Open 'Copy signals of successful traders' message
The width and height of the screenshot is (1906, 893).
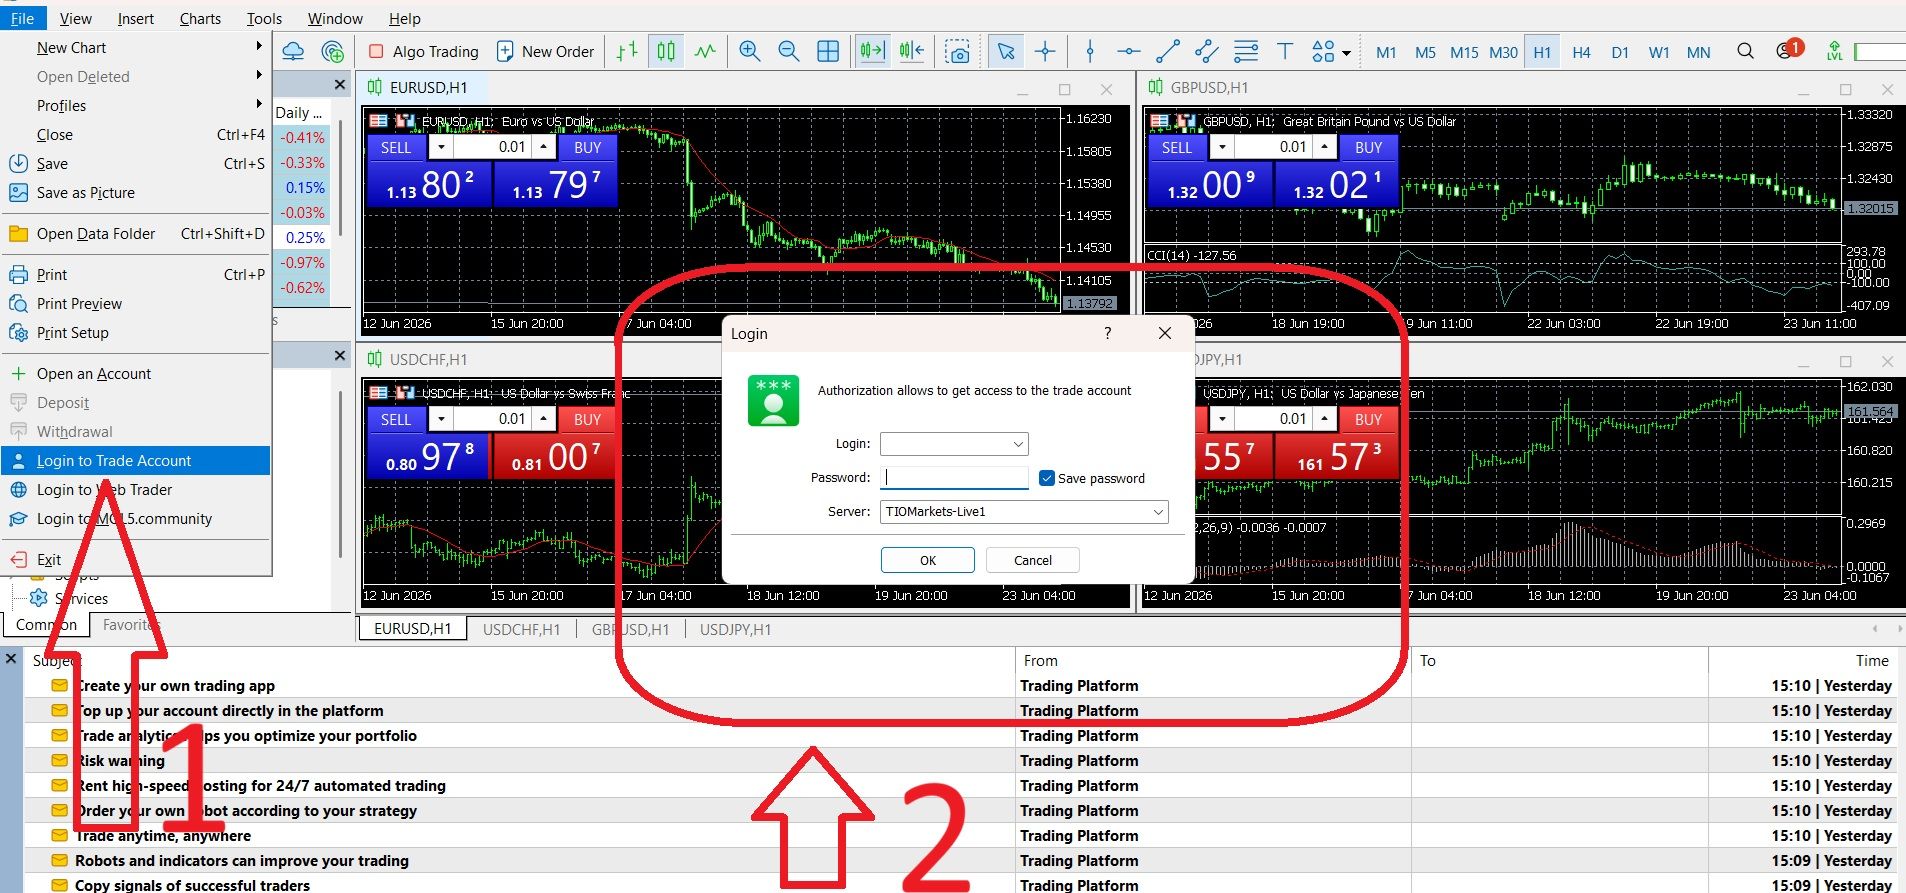click(192, 885)
